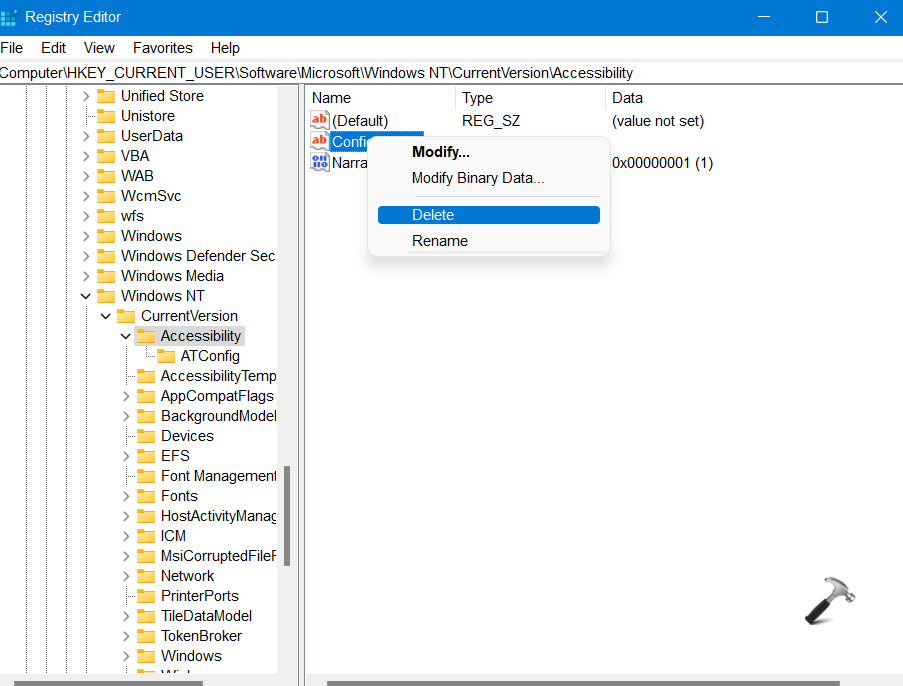Click the TokenBroker folder icon

[x=146, y=636]
